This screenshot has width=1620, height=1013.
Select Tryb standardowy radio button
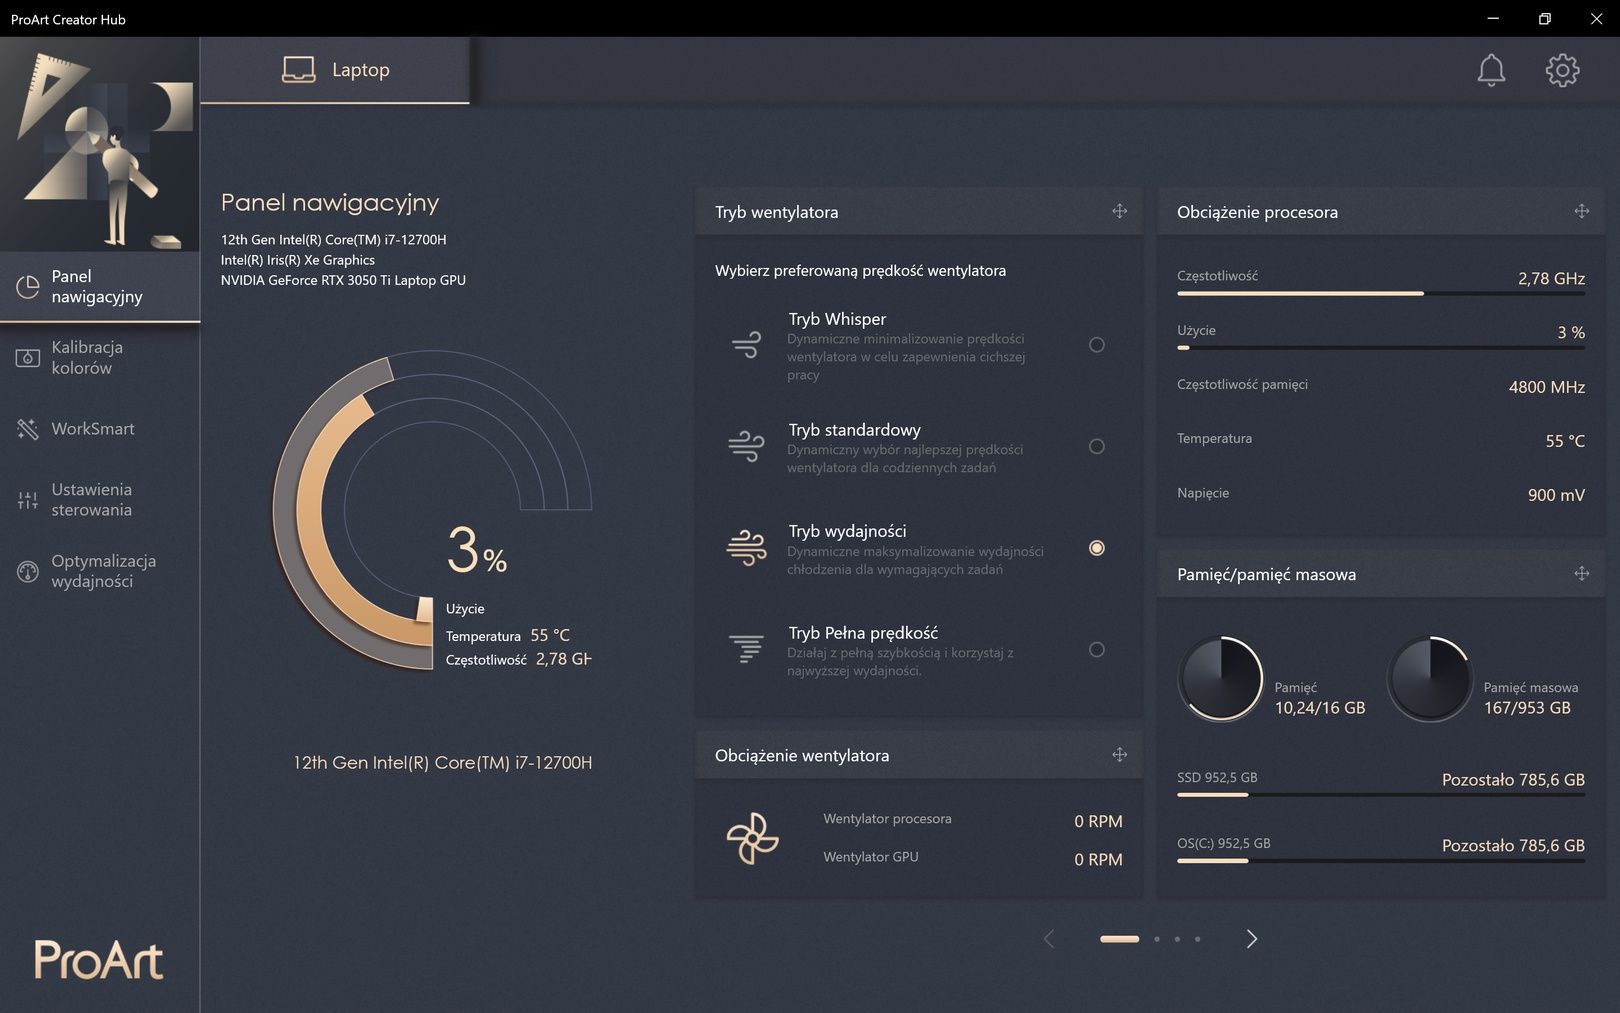[x=1097, y=446]
